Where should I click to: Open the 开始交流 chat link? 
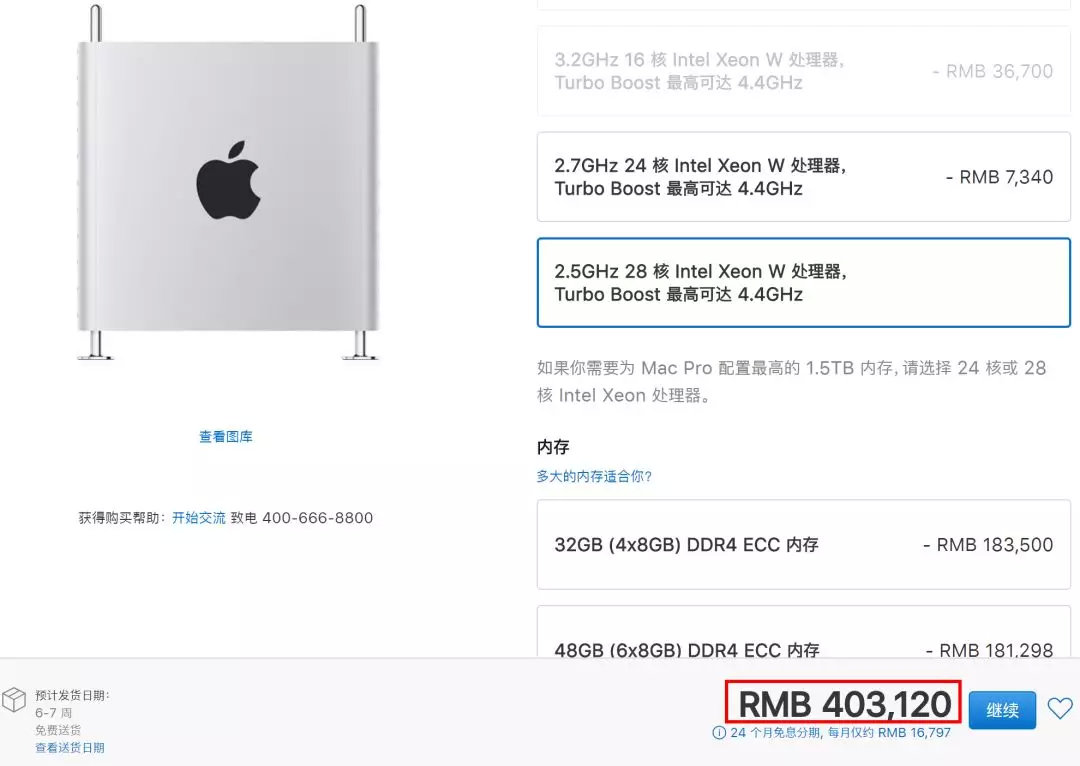(198, 518)
